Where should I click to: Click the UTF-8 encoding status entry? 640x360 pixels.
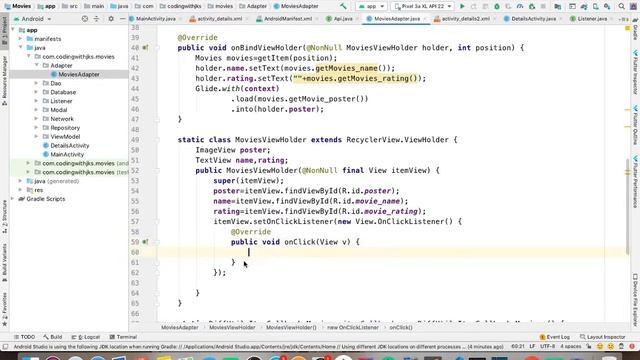click(547, 346)
